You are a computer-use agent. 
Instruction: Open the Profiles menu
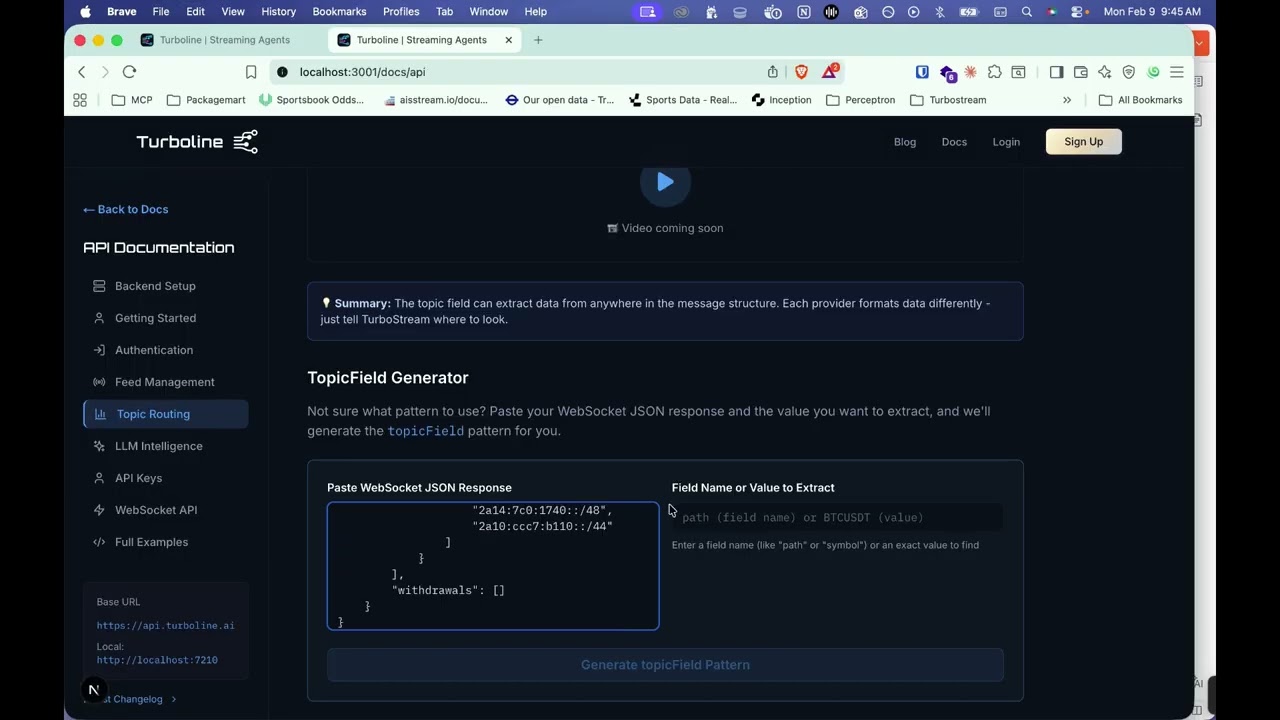(401, 12)
